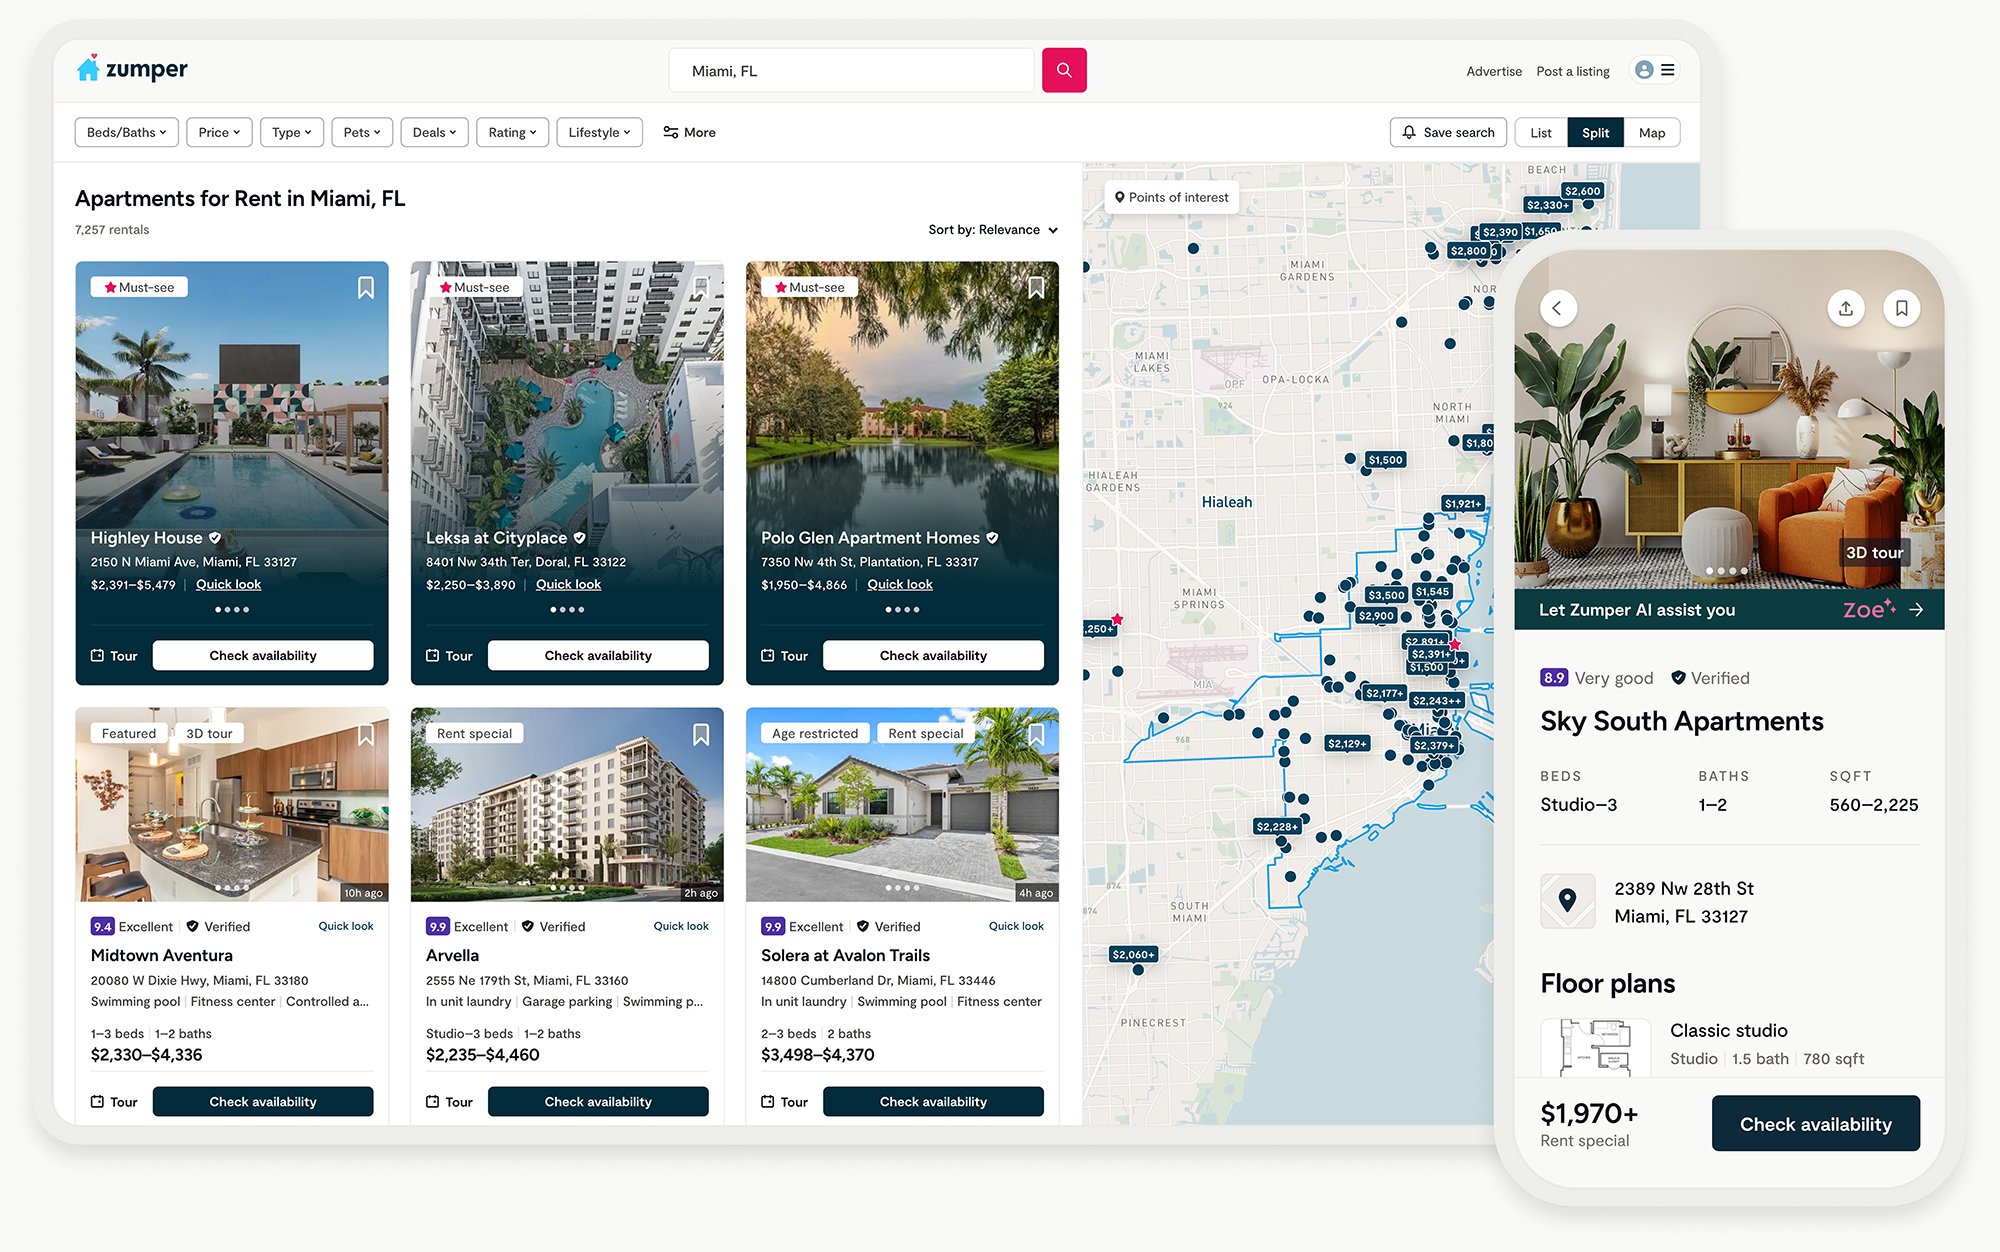
Task: Open the Deals filter dropdown
Action: 434,132
